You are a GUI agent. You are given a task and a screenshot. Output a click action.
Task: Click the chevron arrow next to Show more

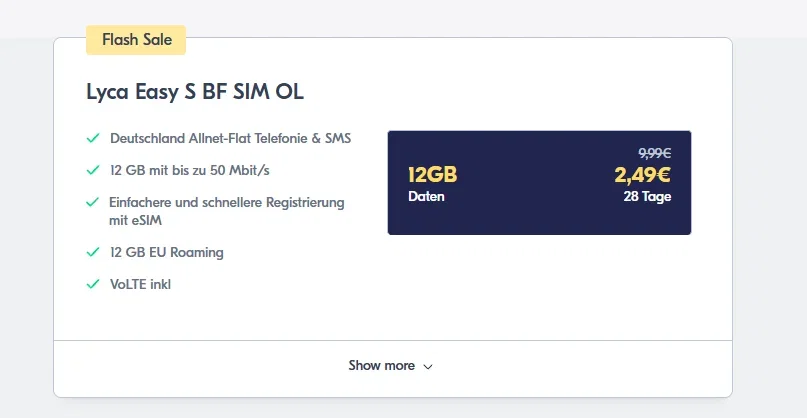point(428,367)
